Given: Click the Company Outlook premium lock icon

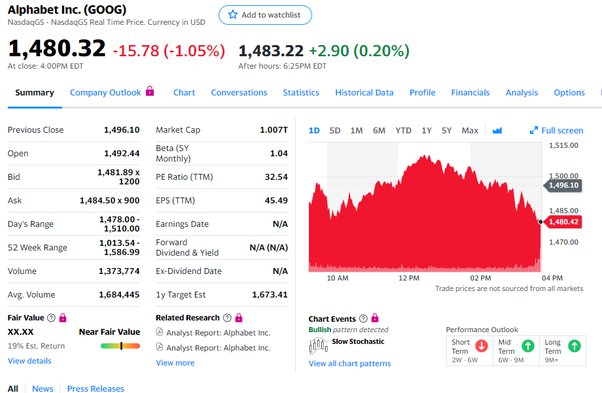Looking at the screenshot, I should pos(150,91).
